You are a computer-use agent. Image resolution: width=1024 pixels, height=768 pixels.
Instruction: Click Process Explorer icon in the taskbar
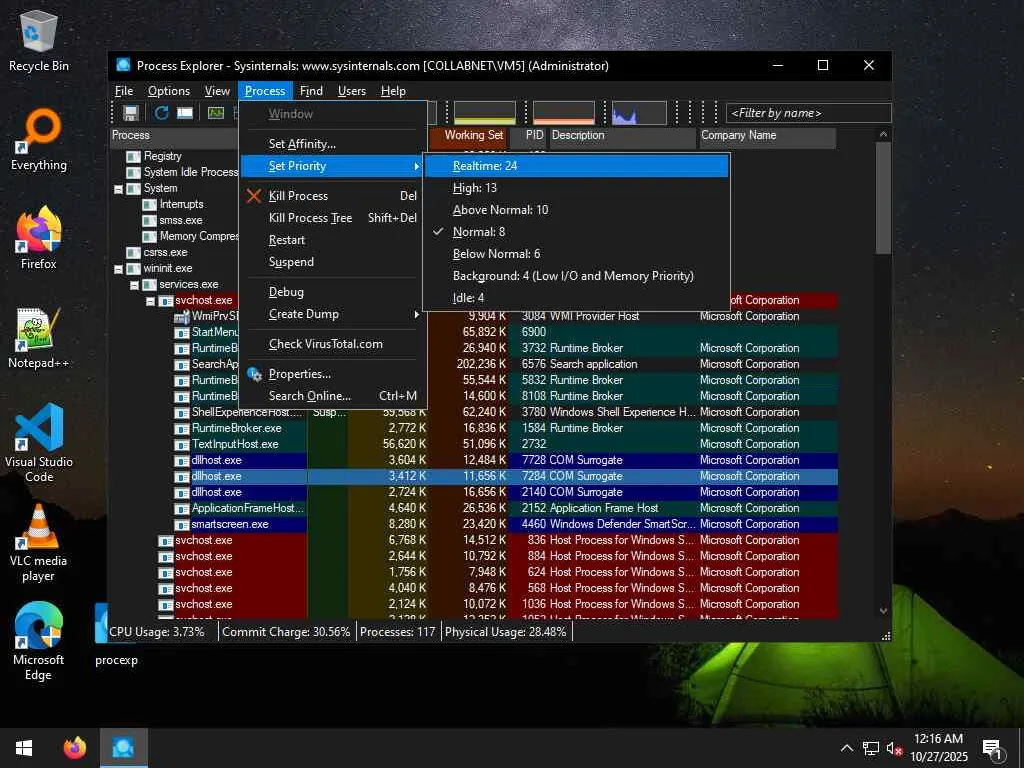click(x=123, y=748)
